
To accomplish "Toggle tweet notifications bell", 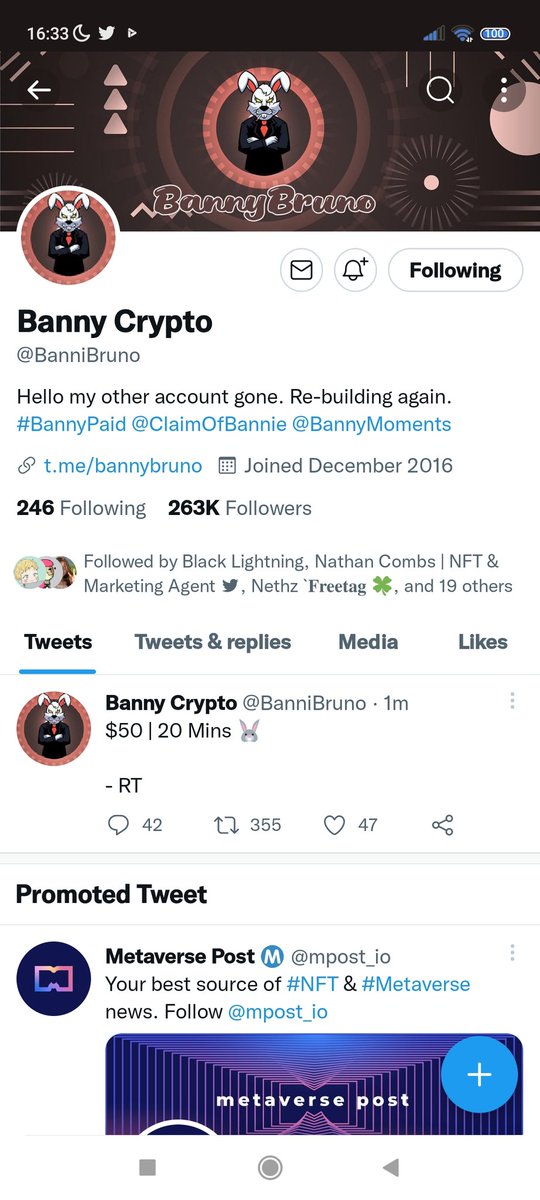I will (x=355, y=270).
